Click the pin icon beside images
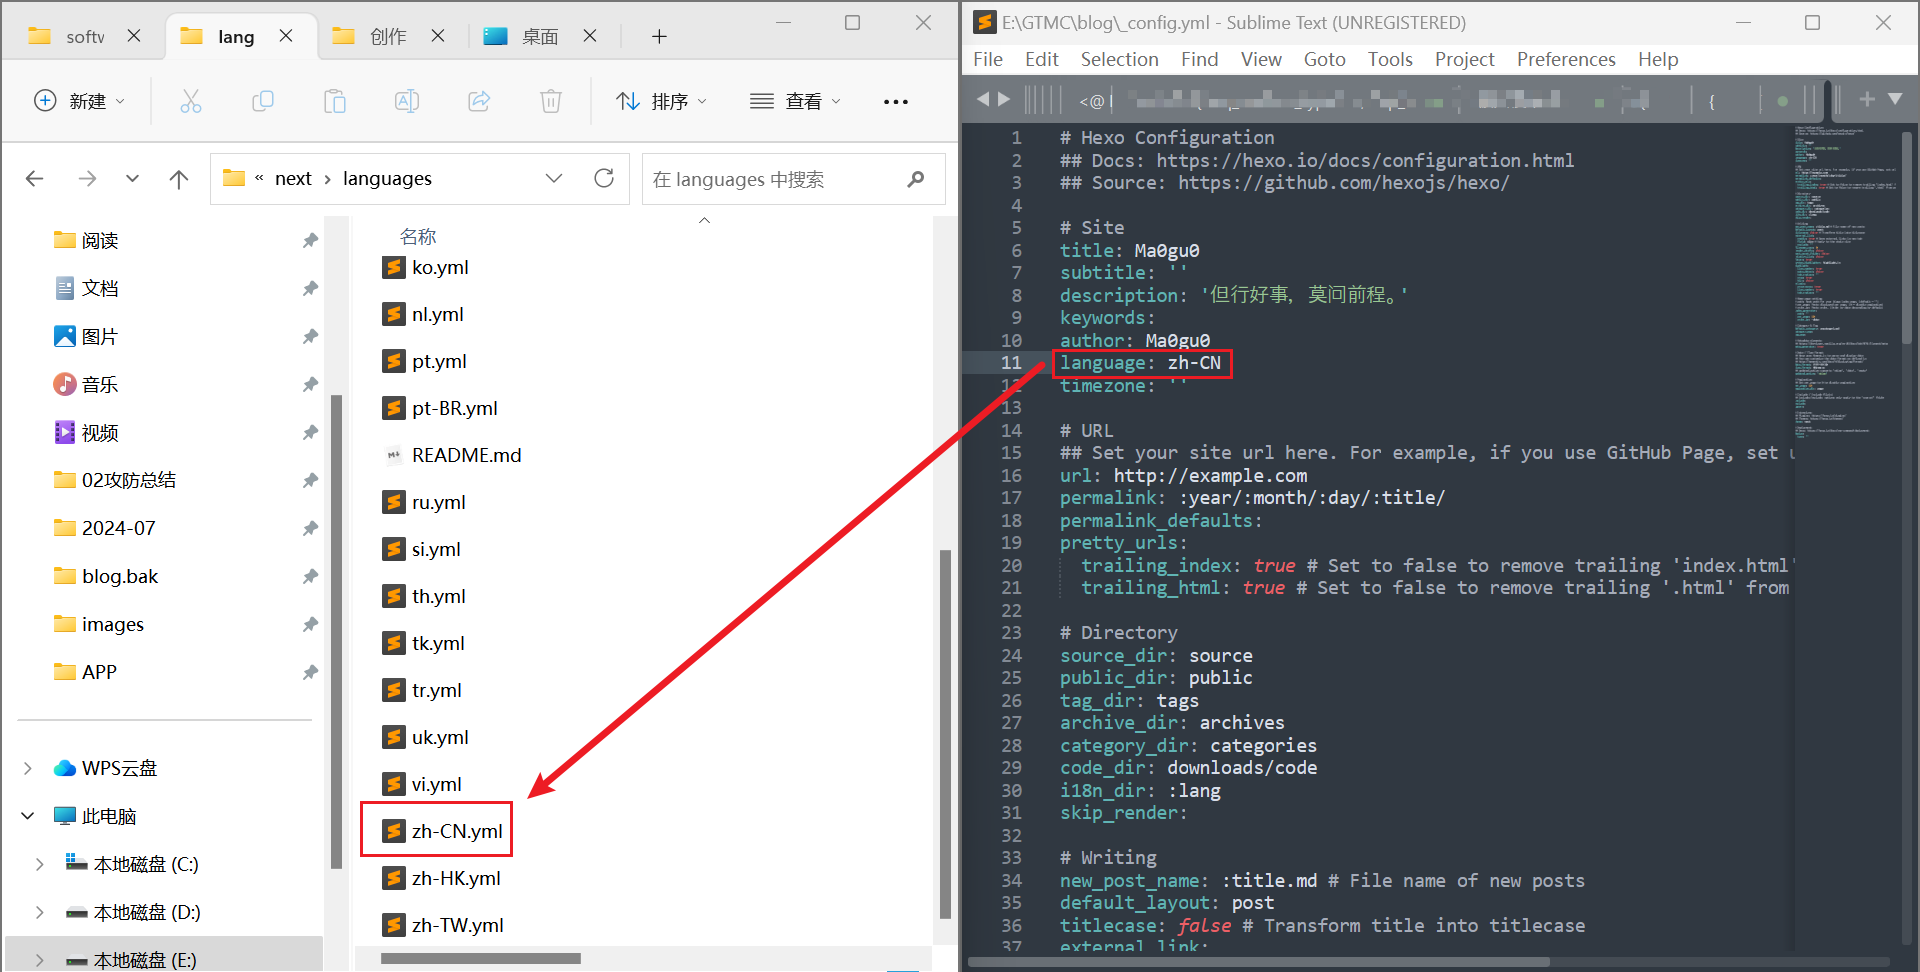The width and height of the screenshot is (1920, 972). pos(310,624)
